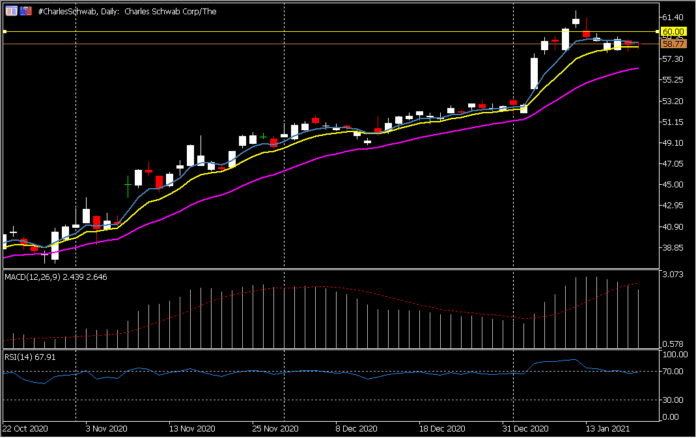696x438 pixels.
Task: Click the 55.25 price scale value
Action: point(672,80)
